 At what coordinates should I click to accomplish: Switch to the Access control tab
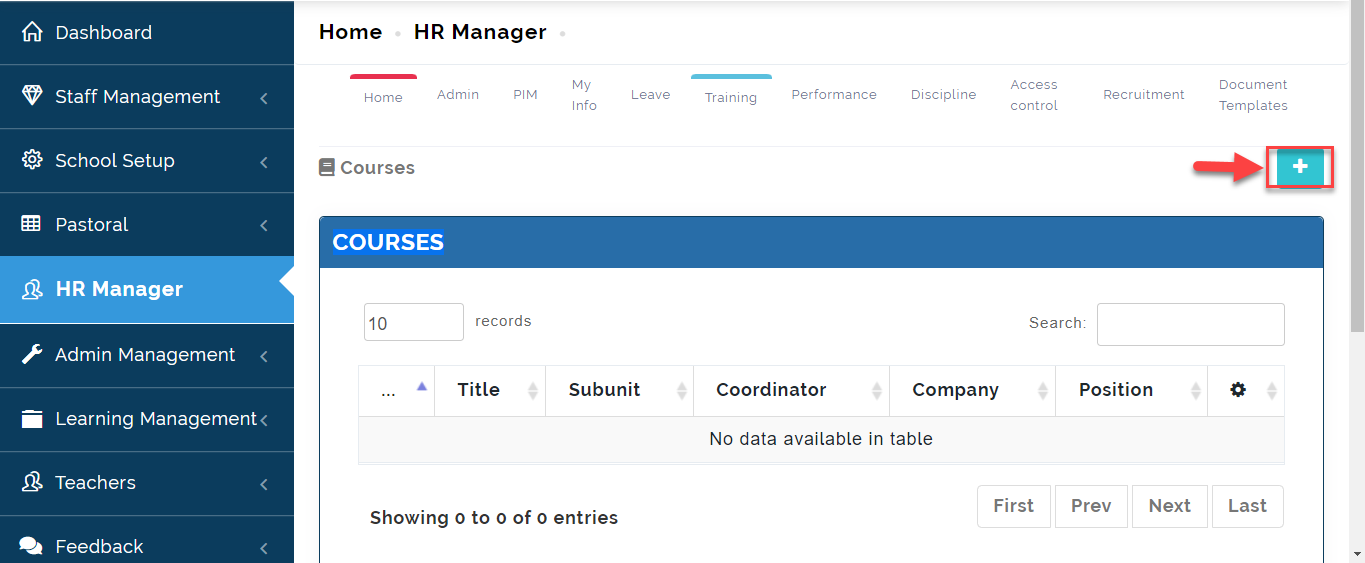click(1034, 95)
